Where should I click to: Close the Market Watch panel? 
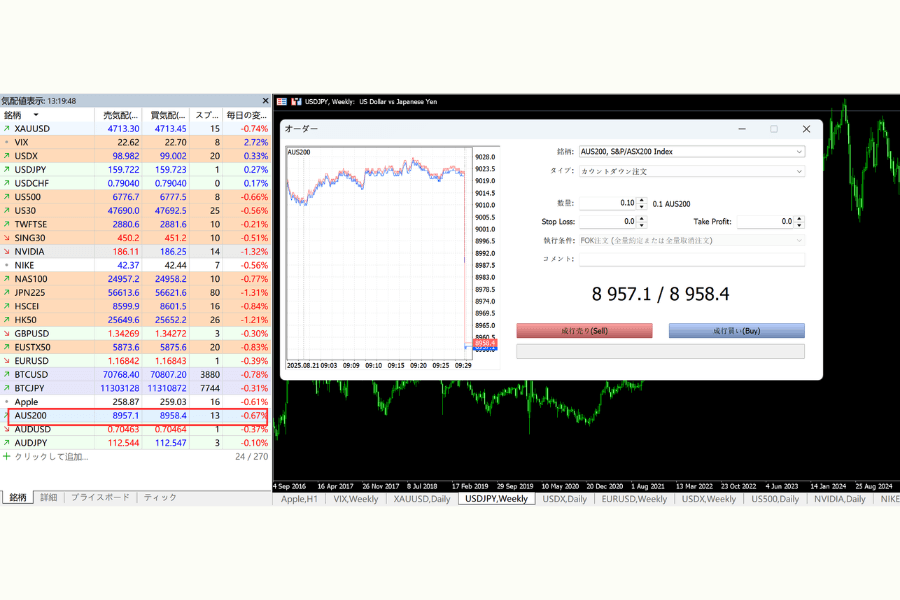pyautogui.click(x=265, y=101)
